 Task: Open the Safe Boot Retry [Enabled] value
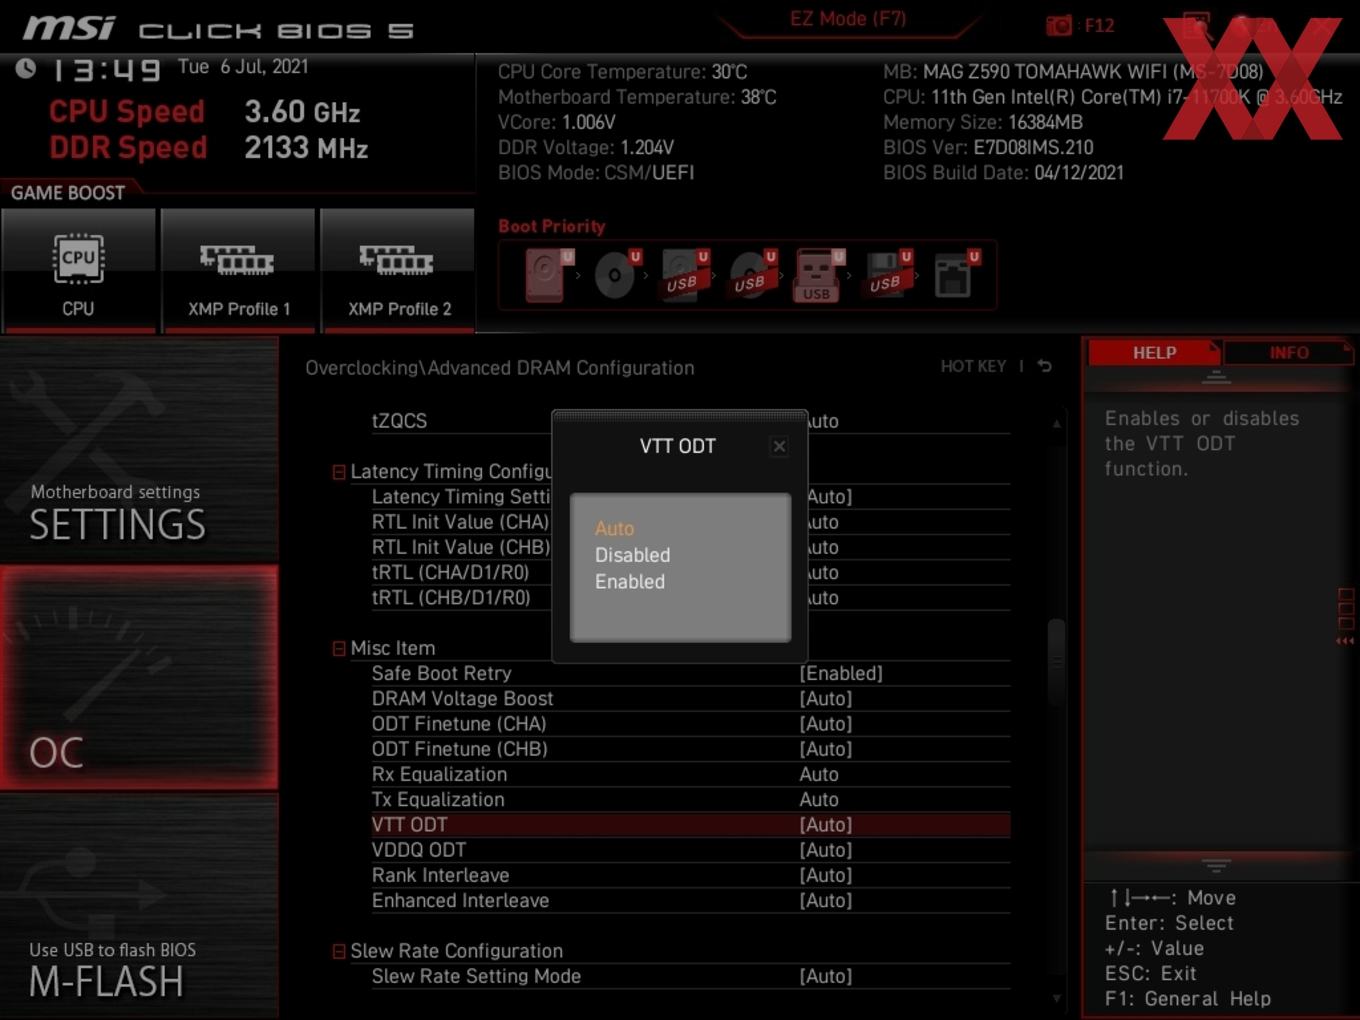tap(841, 674)
